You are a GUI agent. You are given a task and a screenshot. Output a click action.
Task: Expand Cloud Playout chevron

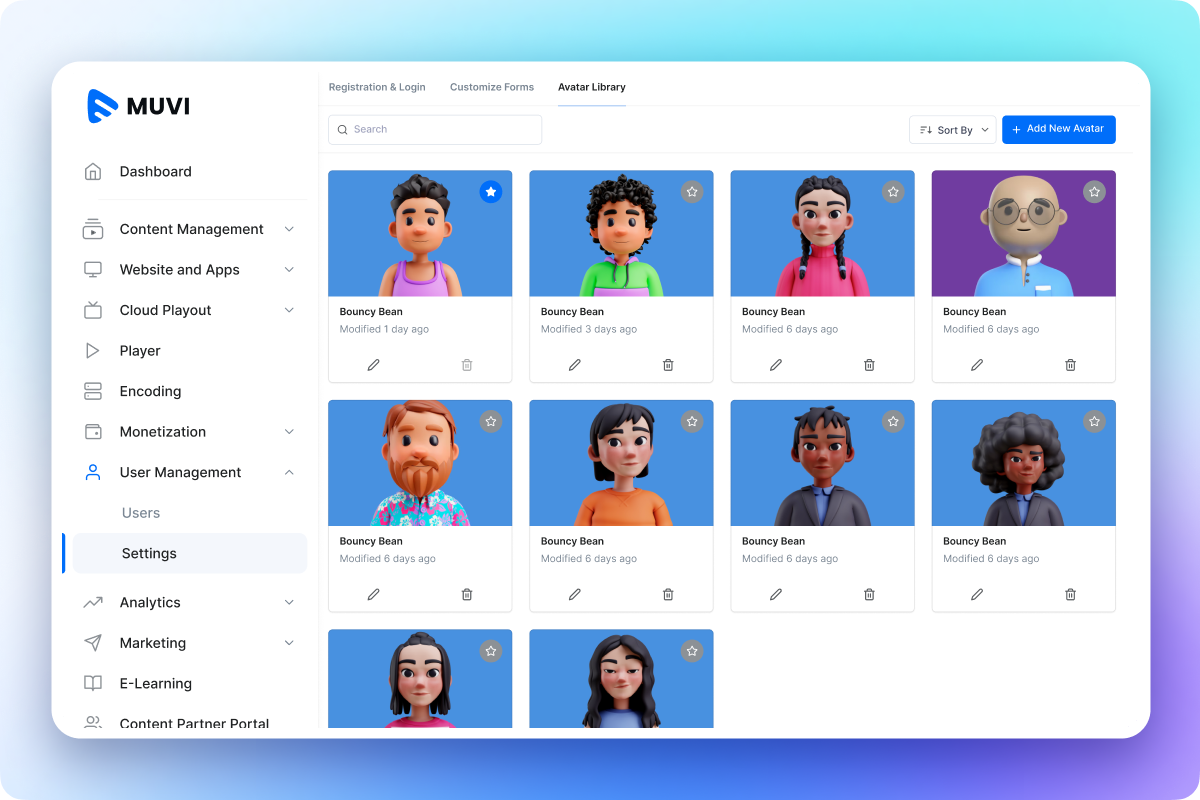point(289,310)
